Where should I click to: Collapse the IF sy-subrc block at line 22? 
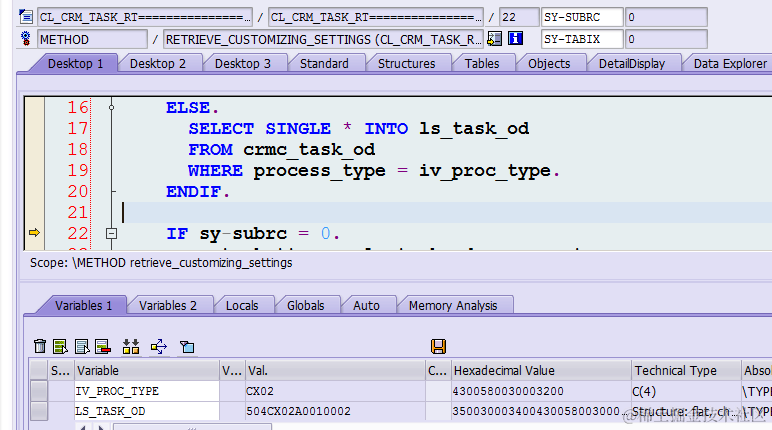click(x=112, y=233)
